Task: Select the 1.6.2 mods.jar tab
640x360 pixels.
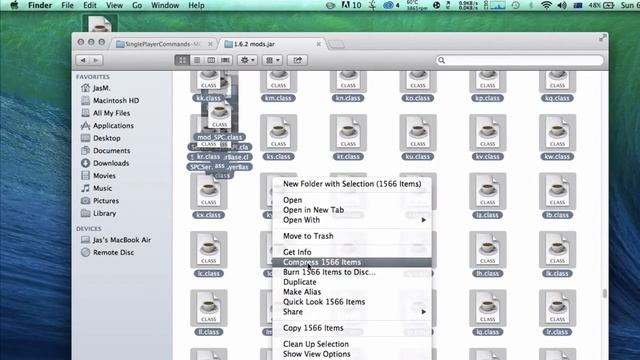Action: click(x=254, y=44)
